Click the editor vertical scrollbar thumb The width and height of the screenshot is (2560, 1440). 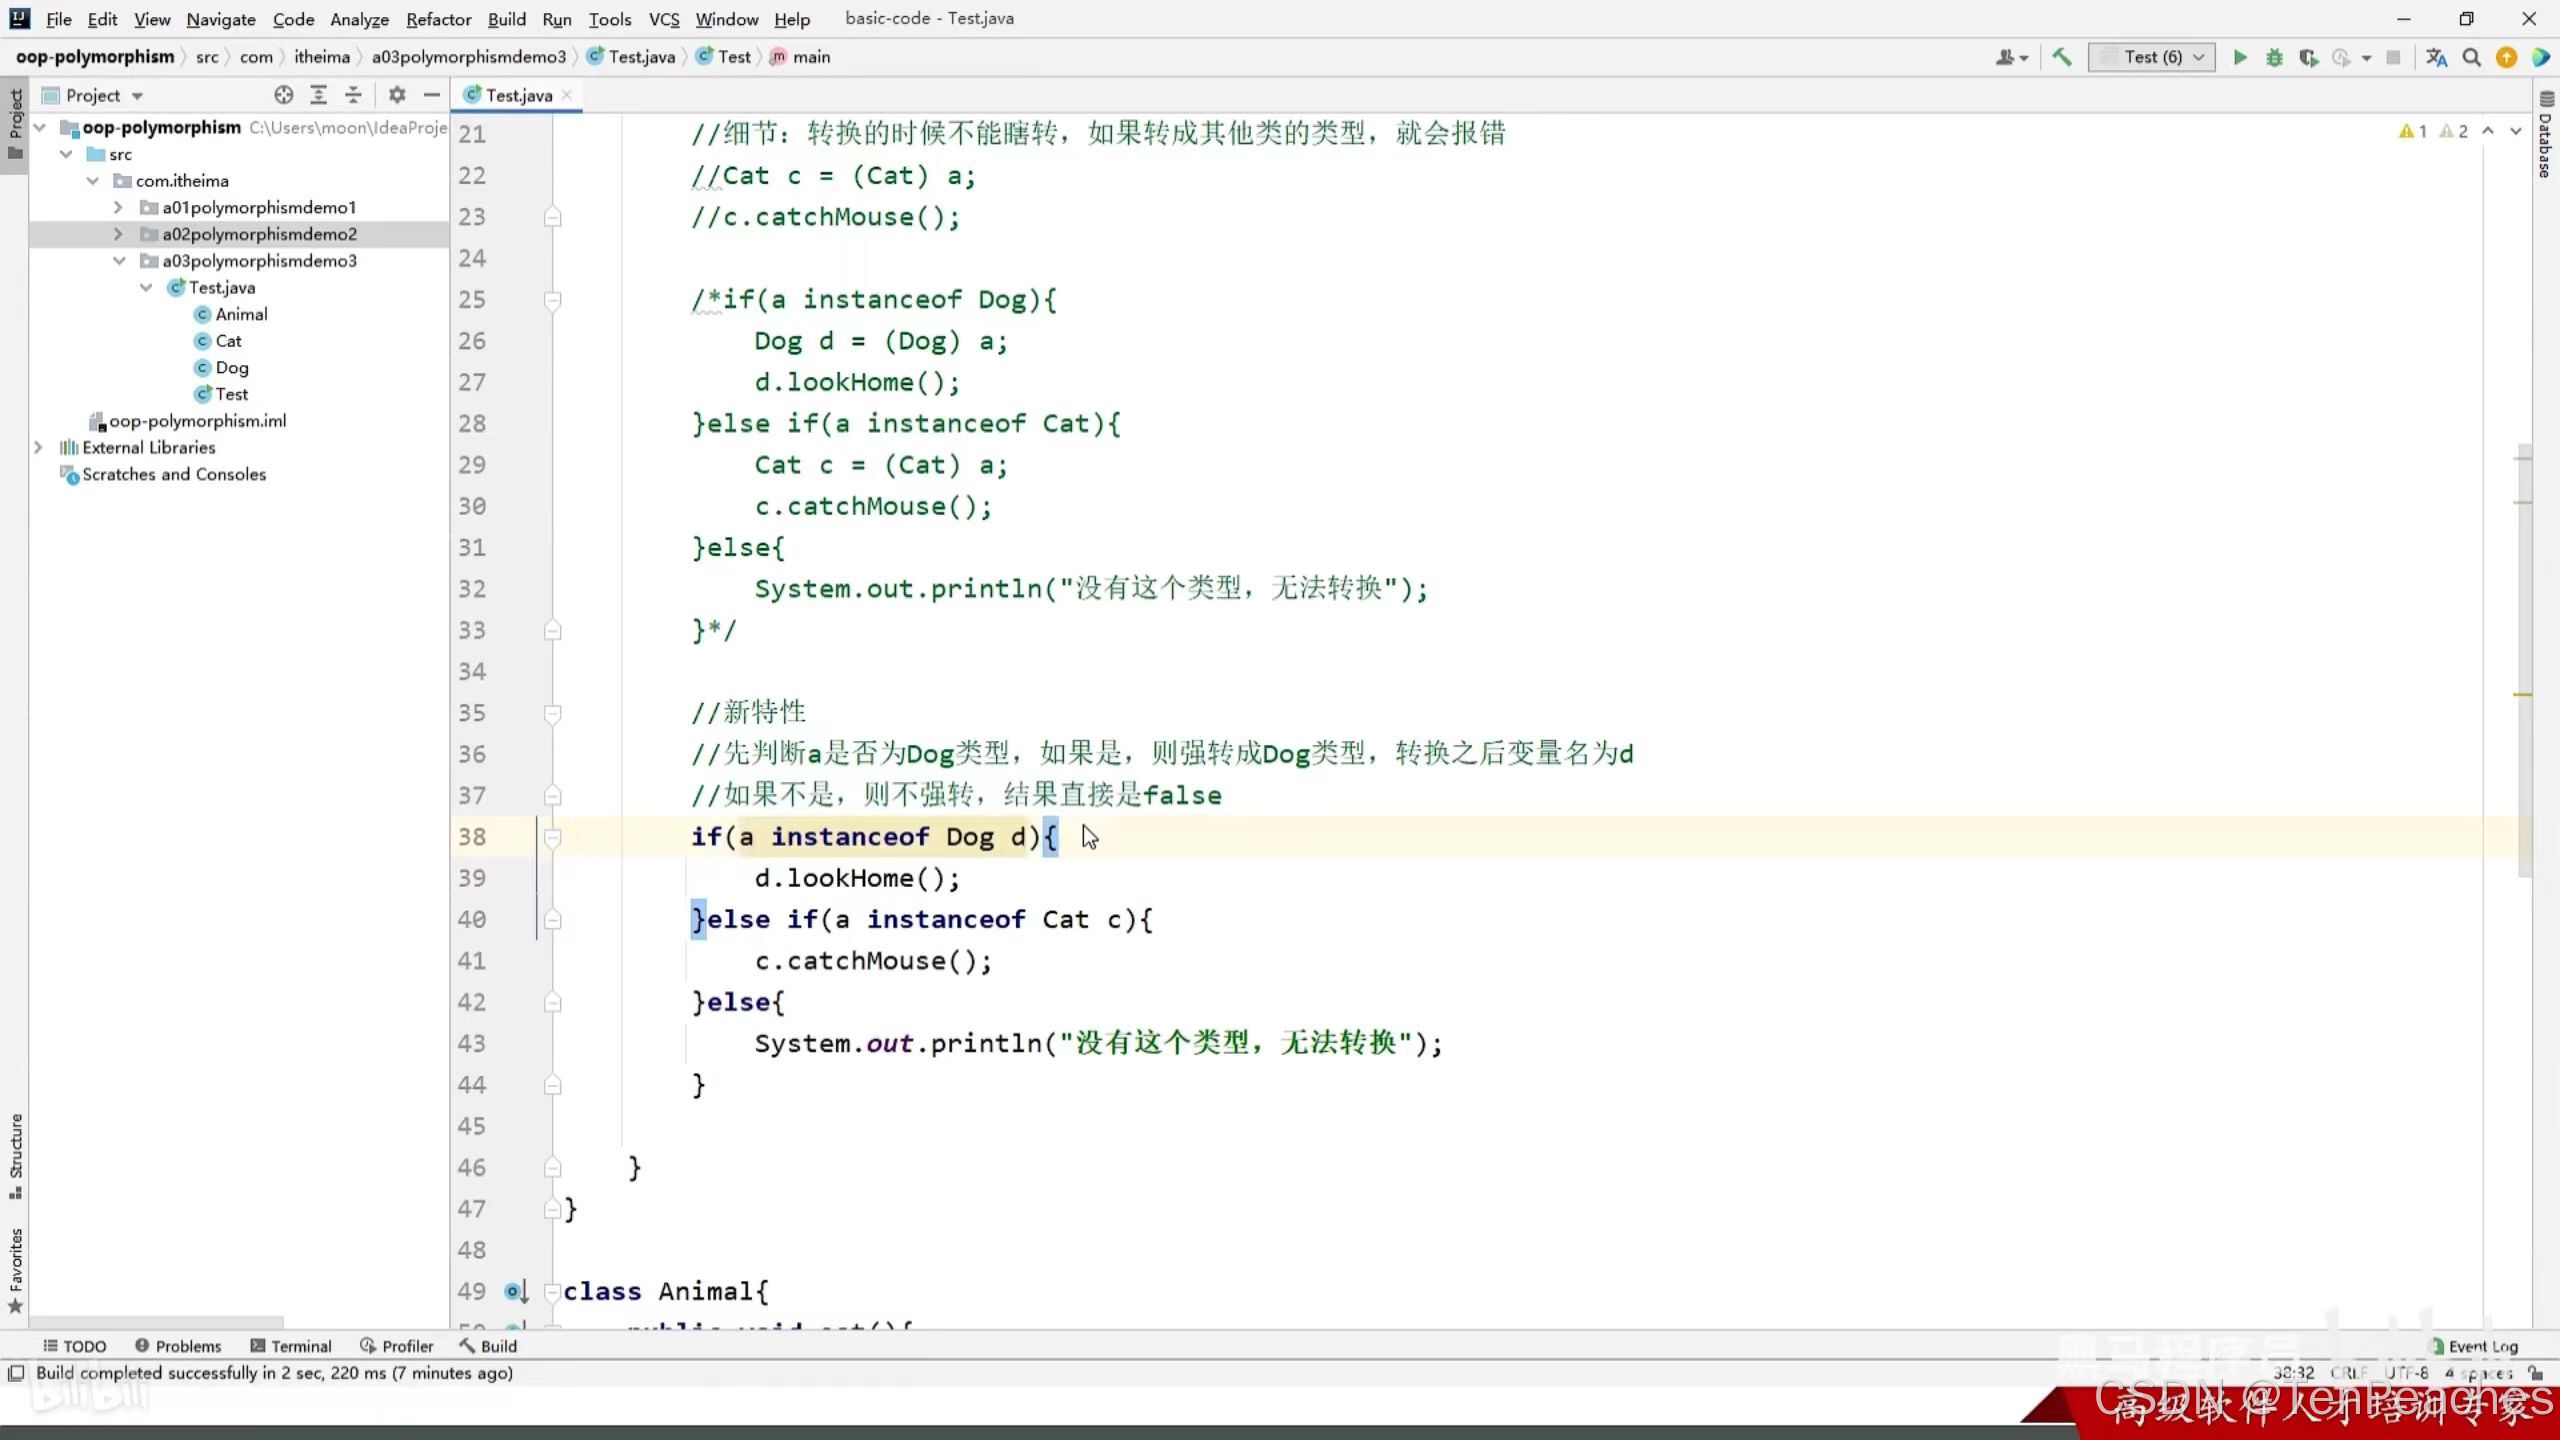point(2524,660)
